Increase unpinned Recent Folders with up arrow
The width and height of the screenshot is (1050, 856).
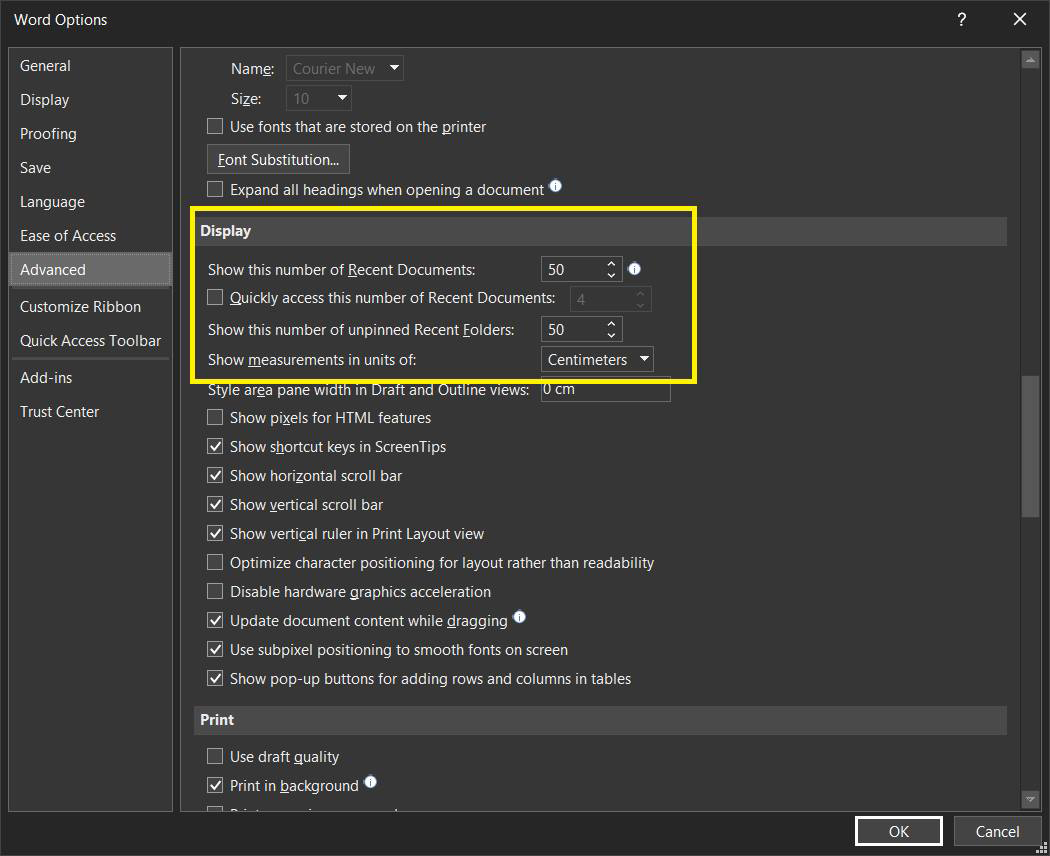pos(611,324)
